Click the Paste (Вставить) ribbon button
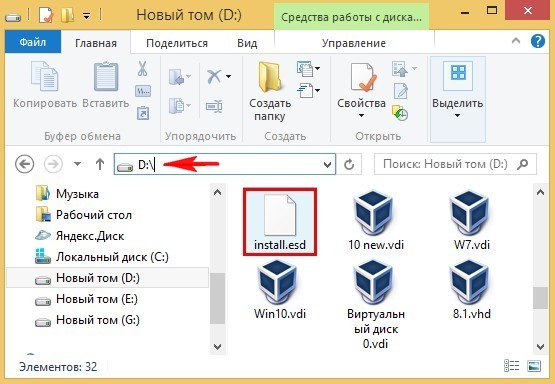Image resolution: width=555 pixels, height=384 pixels. pyautogui.click(x=106, y=85)
